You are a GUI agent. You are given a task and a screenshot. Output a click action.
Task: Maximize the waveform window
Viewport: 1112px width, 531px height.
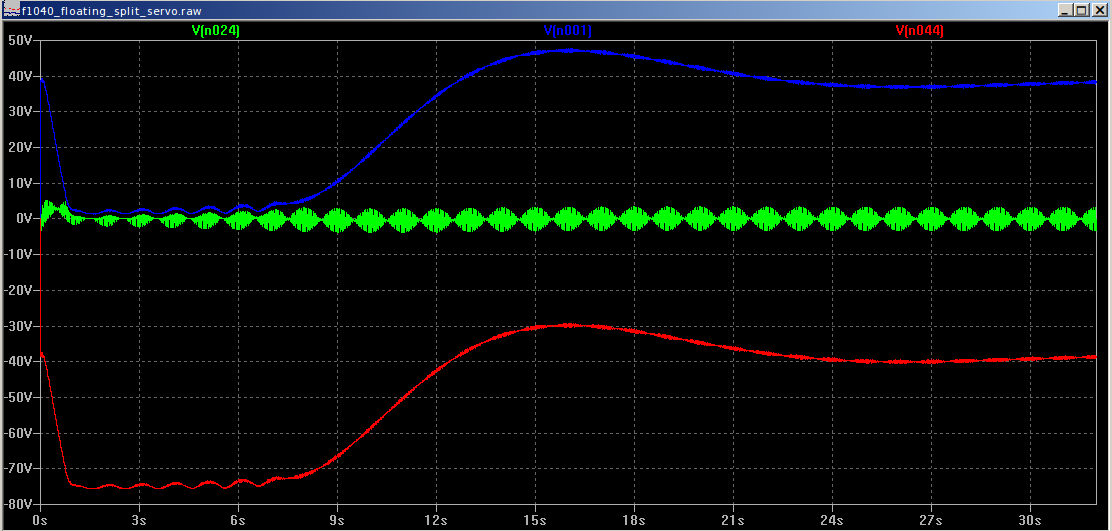pos(1082,10)
